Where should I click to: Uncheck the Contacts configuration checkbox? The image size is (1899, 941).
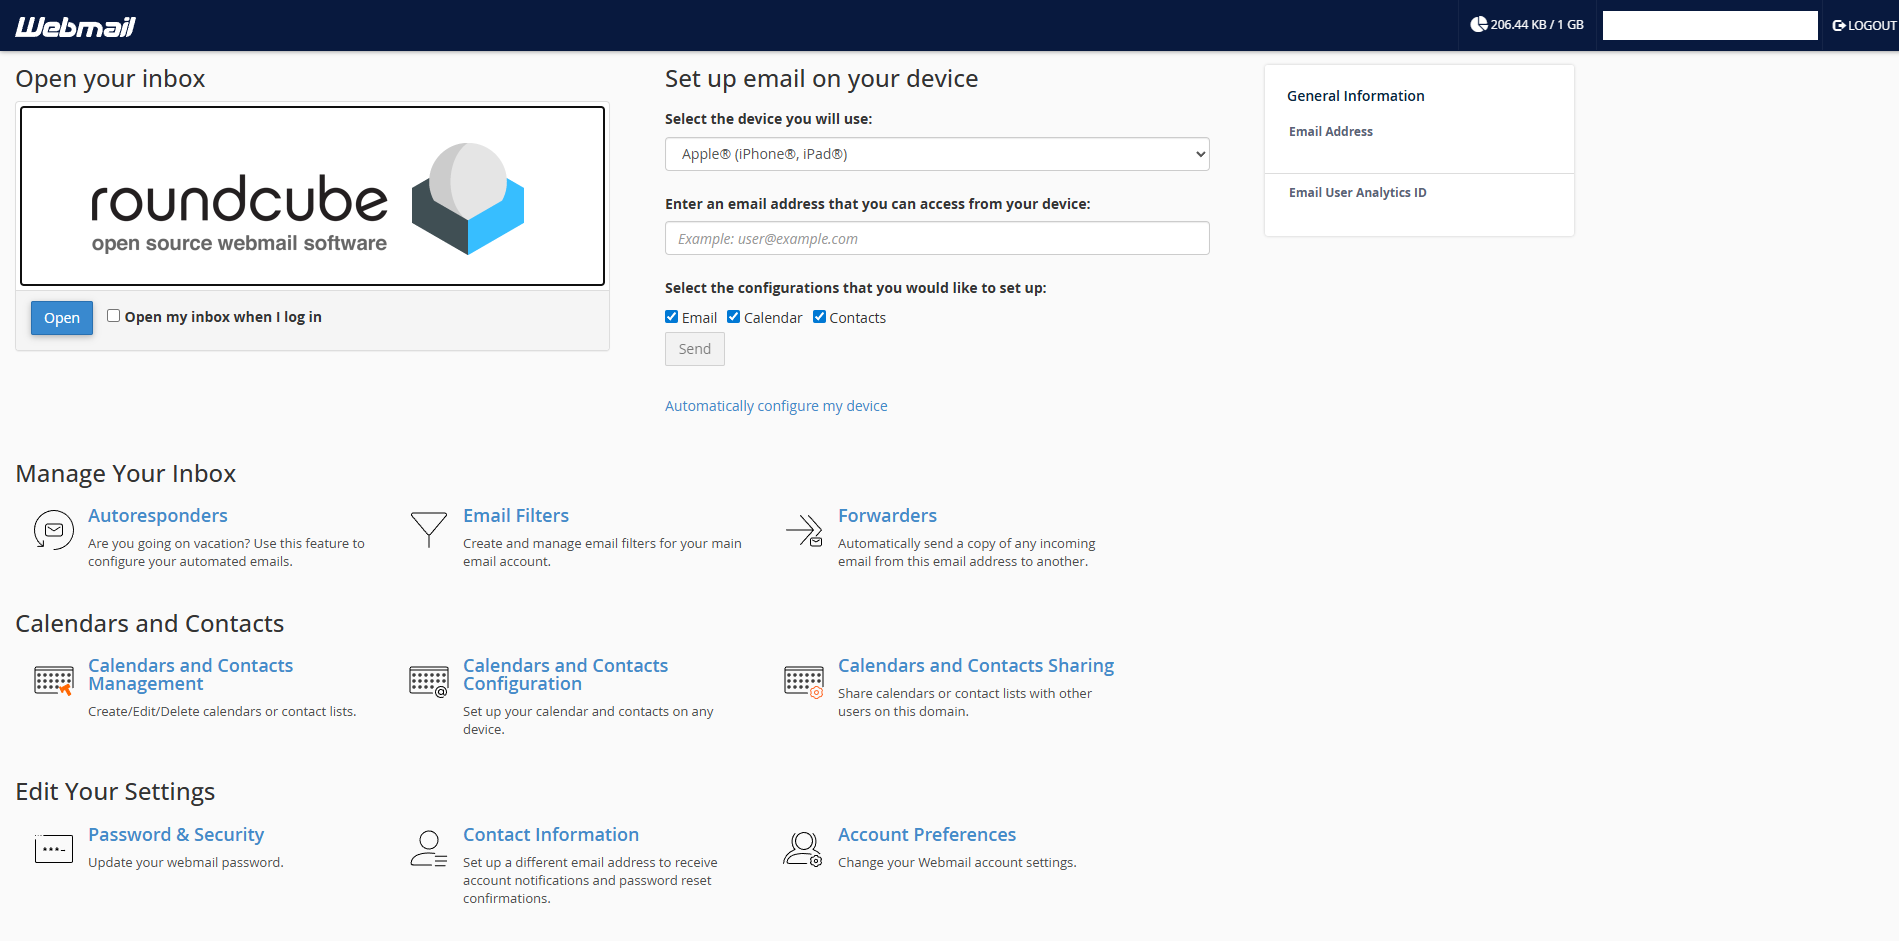pos(820,317)
